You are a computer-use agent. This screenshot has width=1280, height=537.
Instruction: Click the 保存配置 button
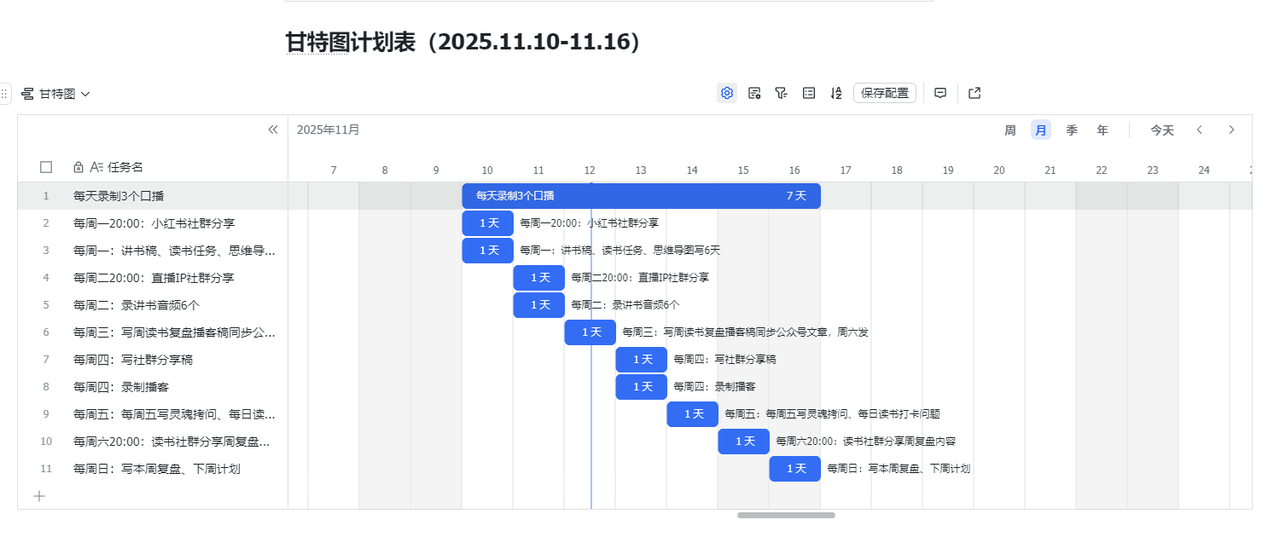885,93
